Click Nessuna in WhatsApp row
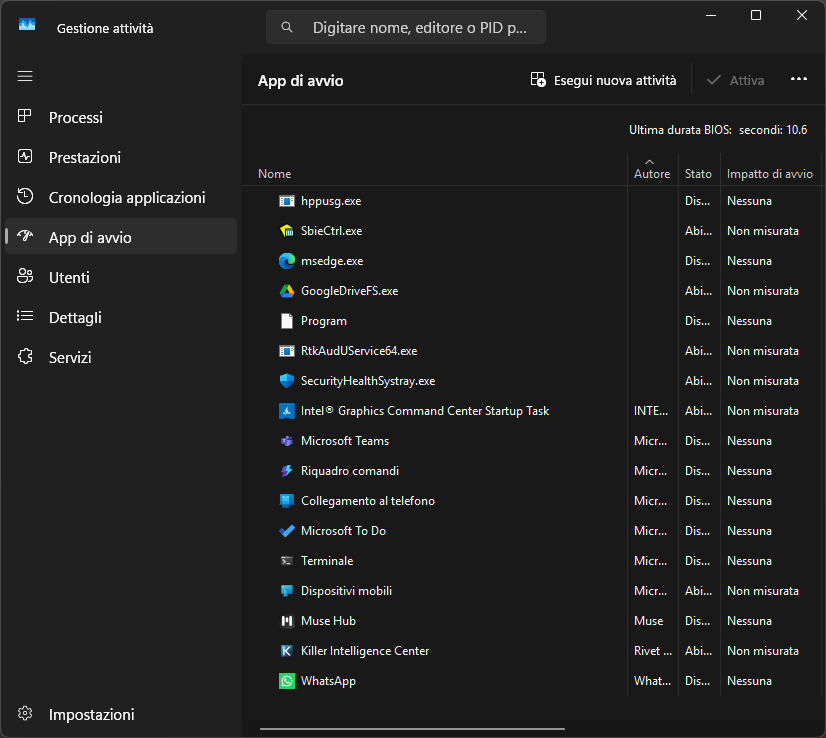The image size is (826, 738). point(749,681)
